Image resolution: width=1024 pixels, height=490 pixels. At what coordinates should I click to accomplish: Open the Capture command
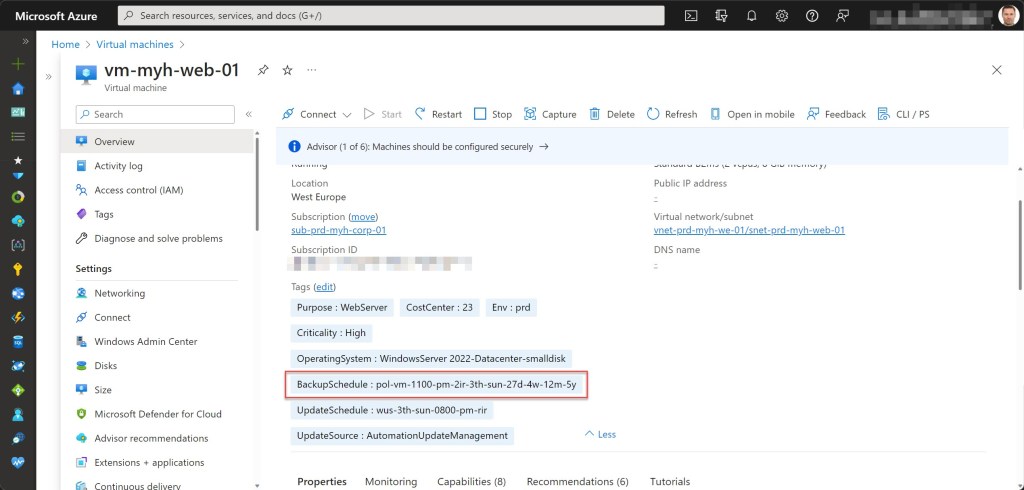[550, 114]
